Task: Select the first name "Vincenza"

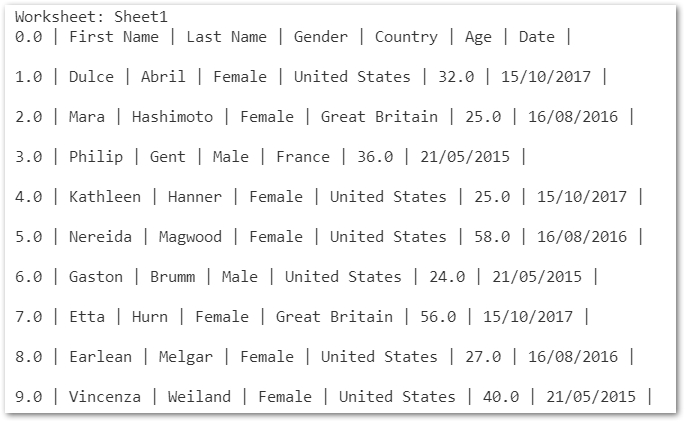Action: pyautogui.click(x=105, y=397)
